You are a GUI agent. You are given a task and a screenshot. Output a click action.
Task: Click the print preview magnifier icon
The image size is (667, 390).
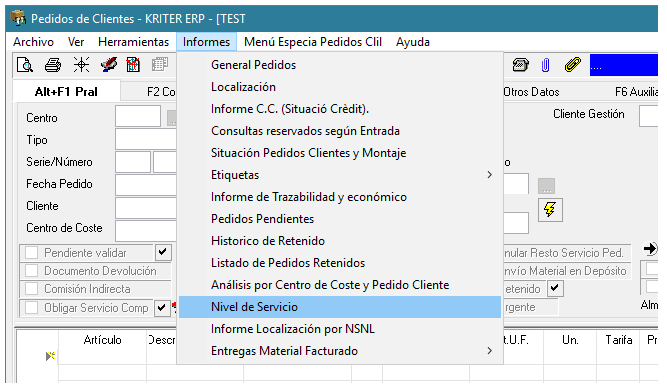click(x=25, y=65)
